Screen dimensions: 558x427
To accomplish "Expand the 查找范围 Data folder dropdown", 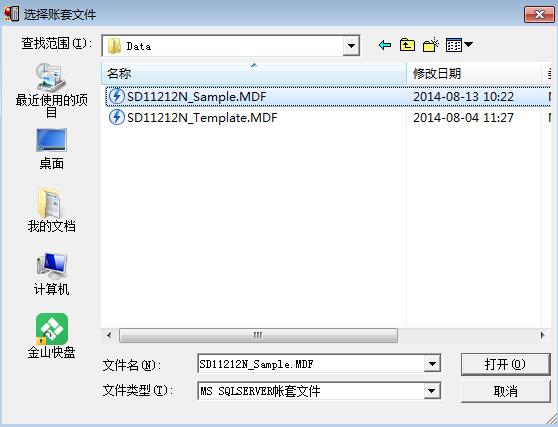I will pos(351,46).
